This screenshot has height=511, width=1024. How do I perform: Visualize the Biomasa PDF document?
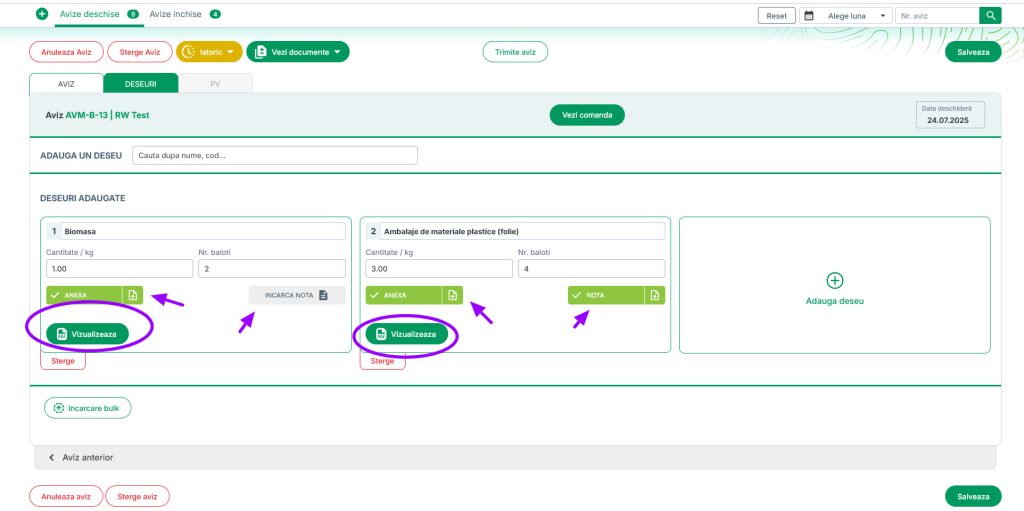(x=87, y=334)
